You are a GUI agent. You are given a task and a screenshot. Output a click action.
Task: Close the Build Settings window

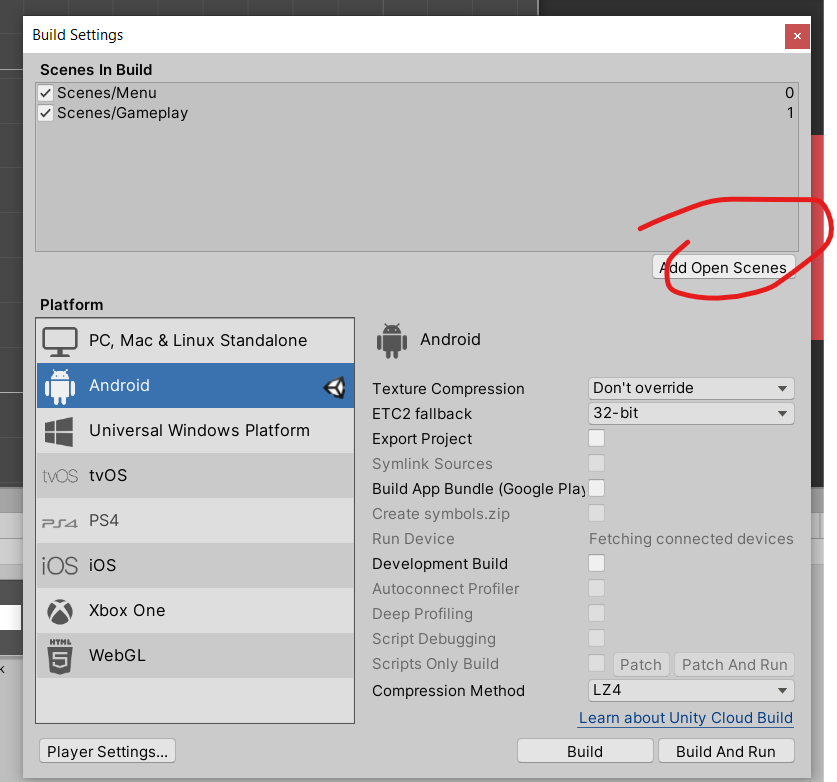pyautogui.click(x=797, y=36)
